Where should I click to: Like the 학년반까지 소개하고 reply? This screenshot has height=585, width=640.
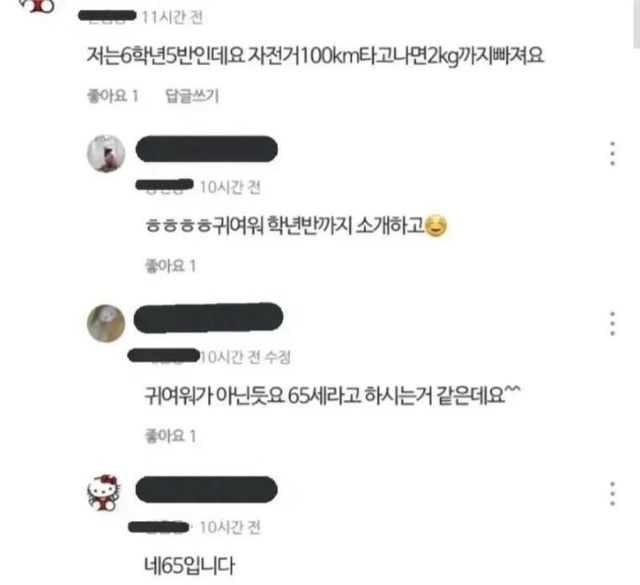(171, 266)
